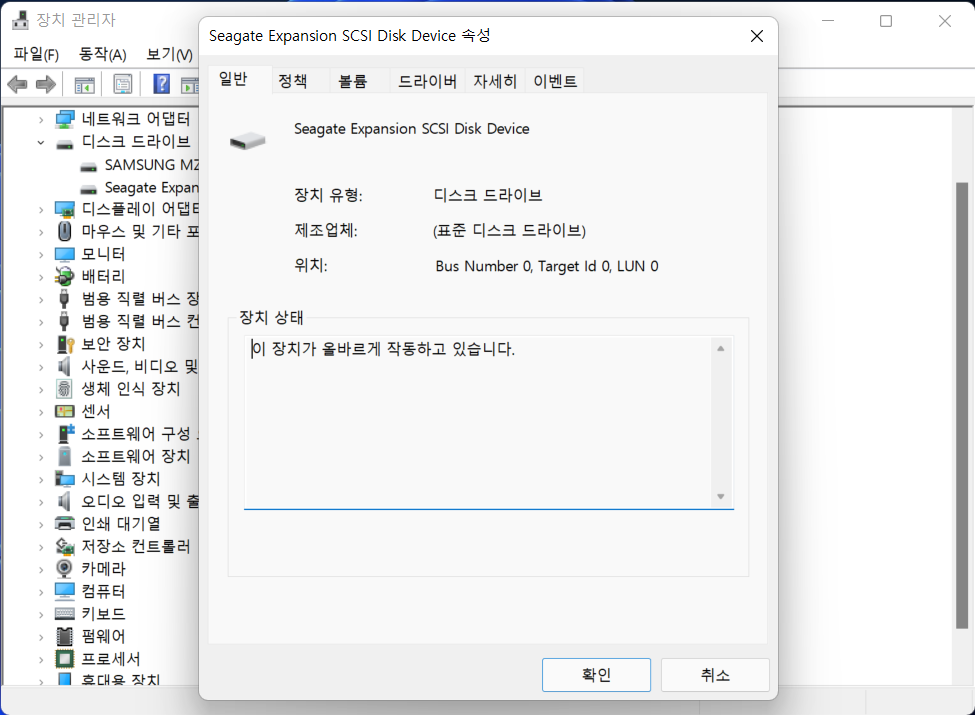This screenshot has width=975, height=715.
Task: Close the Seagate properties dialog
Action: tap(757, 36)
